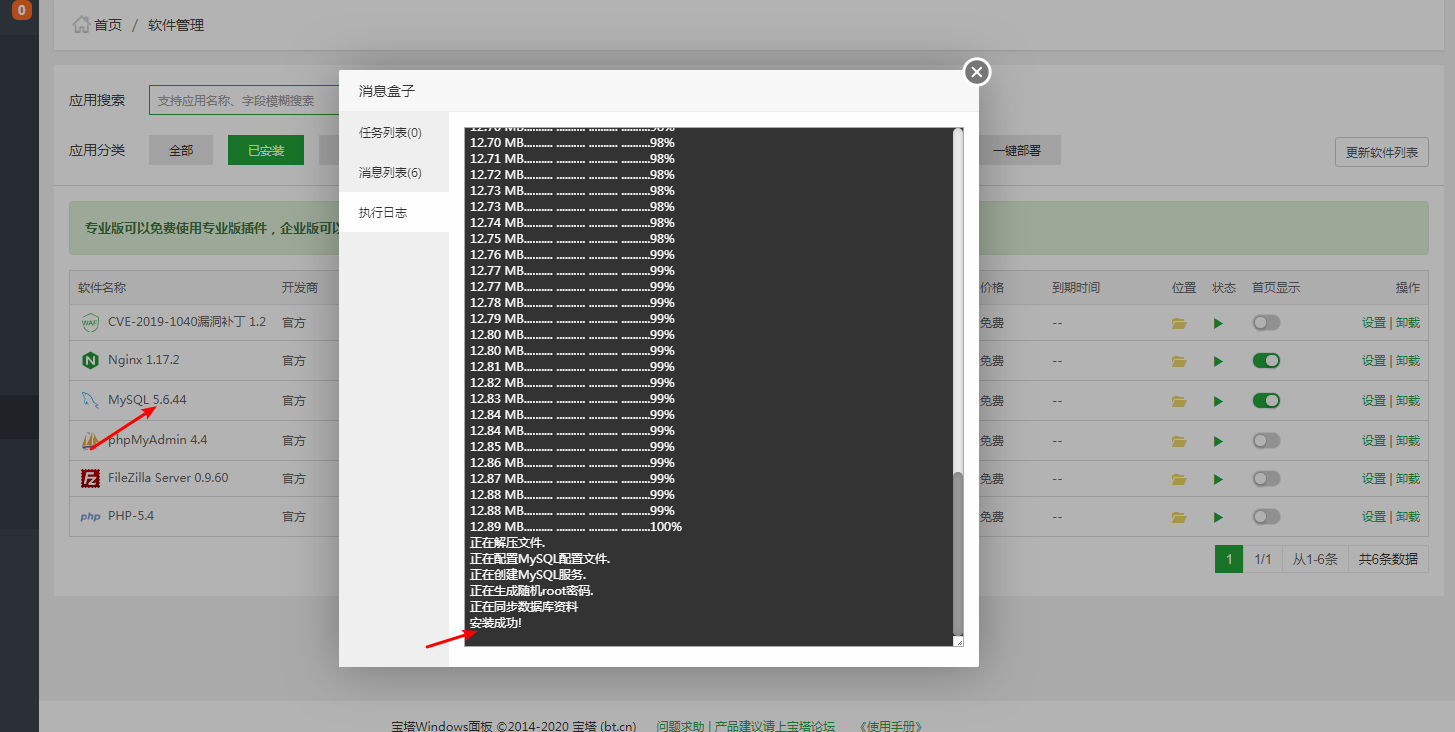Click the PHP-5.4 php icon
The image size is (1455, 732).
(90, 517)
